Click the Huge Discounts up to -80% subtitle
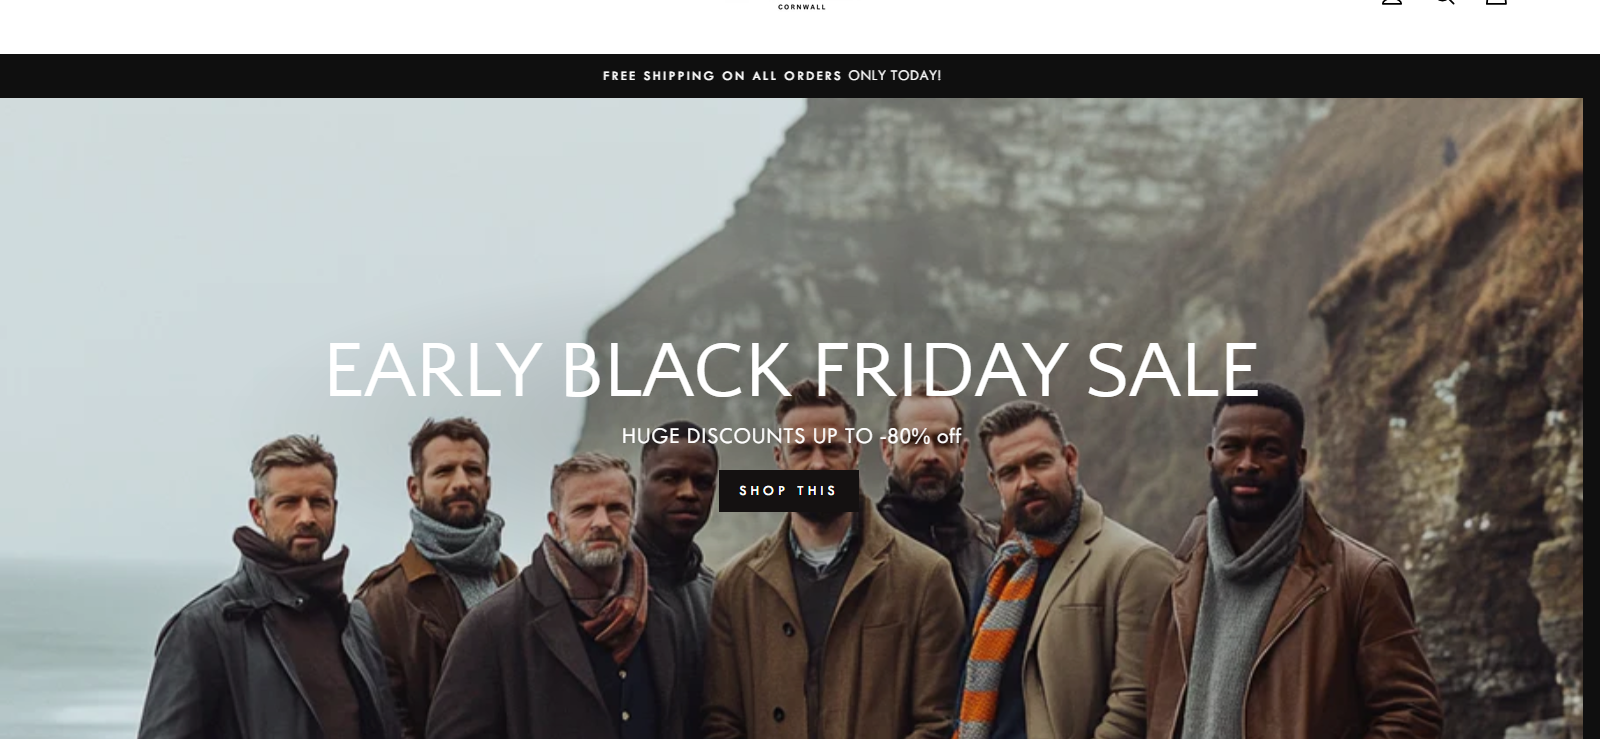Image resolution: width=1600 pixels, height=739 pixels. click(x=791, y=436)
